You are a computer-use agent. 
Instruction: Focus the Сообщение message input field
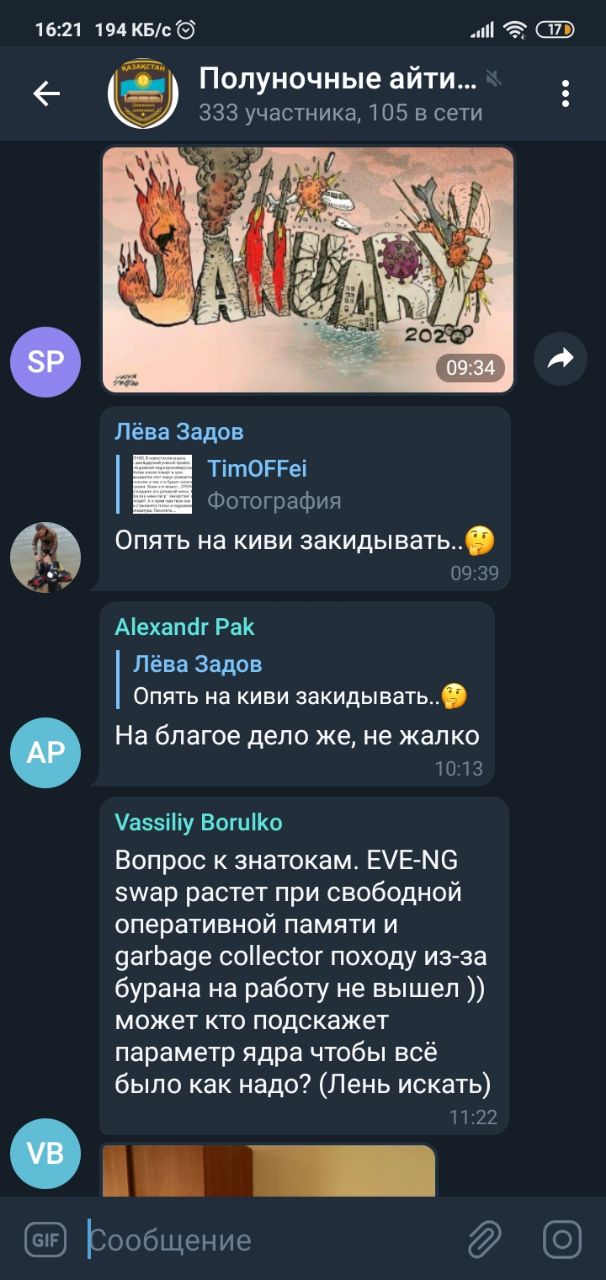(x=270, y=1240)
